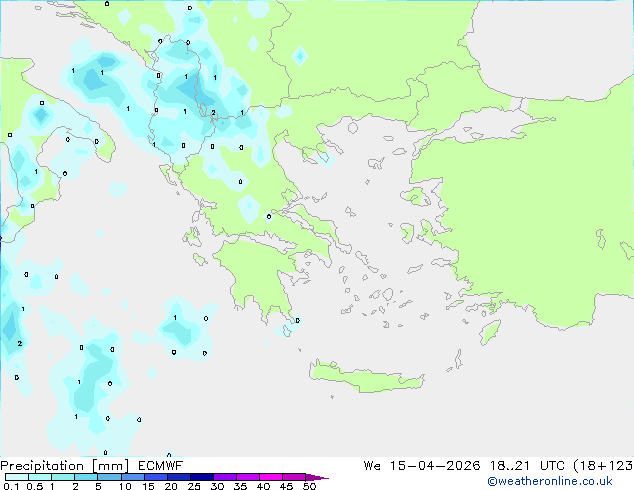Click the 'UTC' label in footer

point(552,466)
